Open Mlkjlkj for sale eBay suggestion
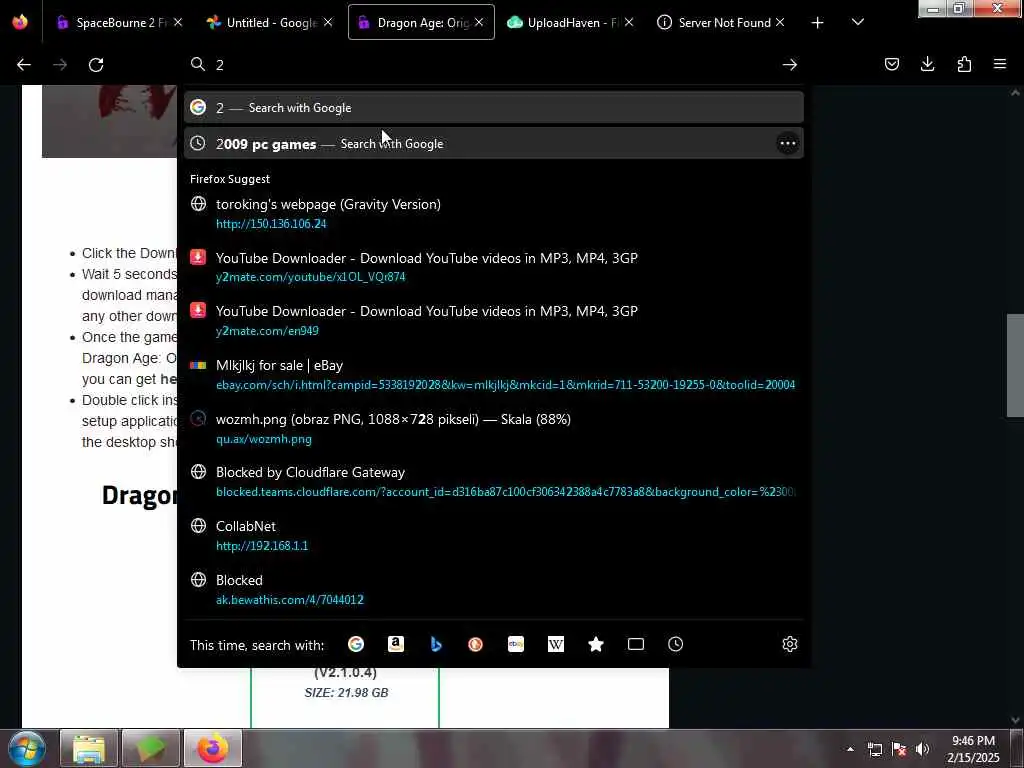This screenshot has height=768, width=1024. [493, 375]
